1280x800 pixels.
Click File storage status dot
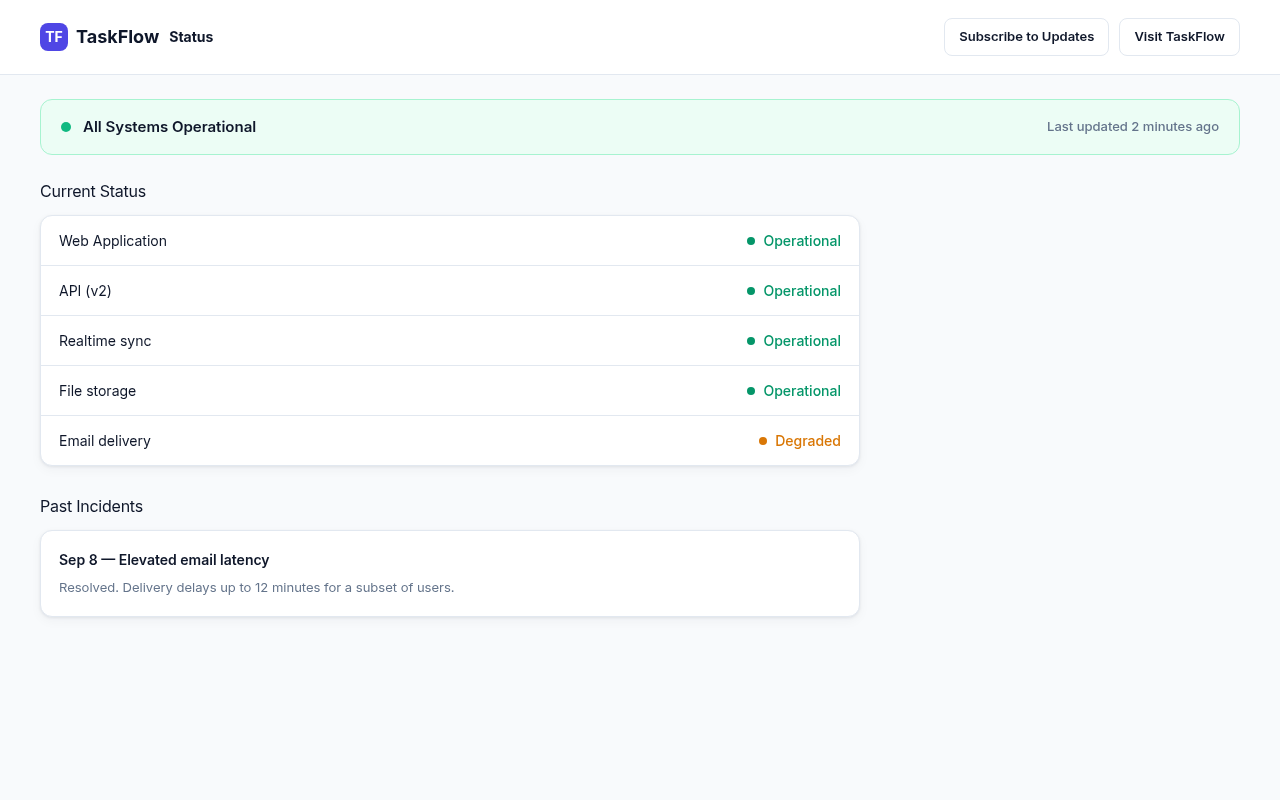[751, 391]
